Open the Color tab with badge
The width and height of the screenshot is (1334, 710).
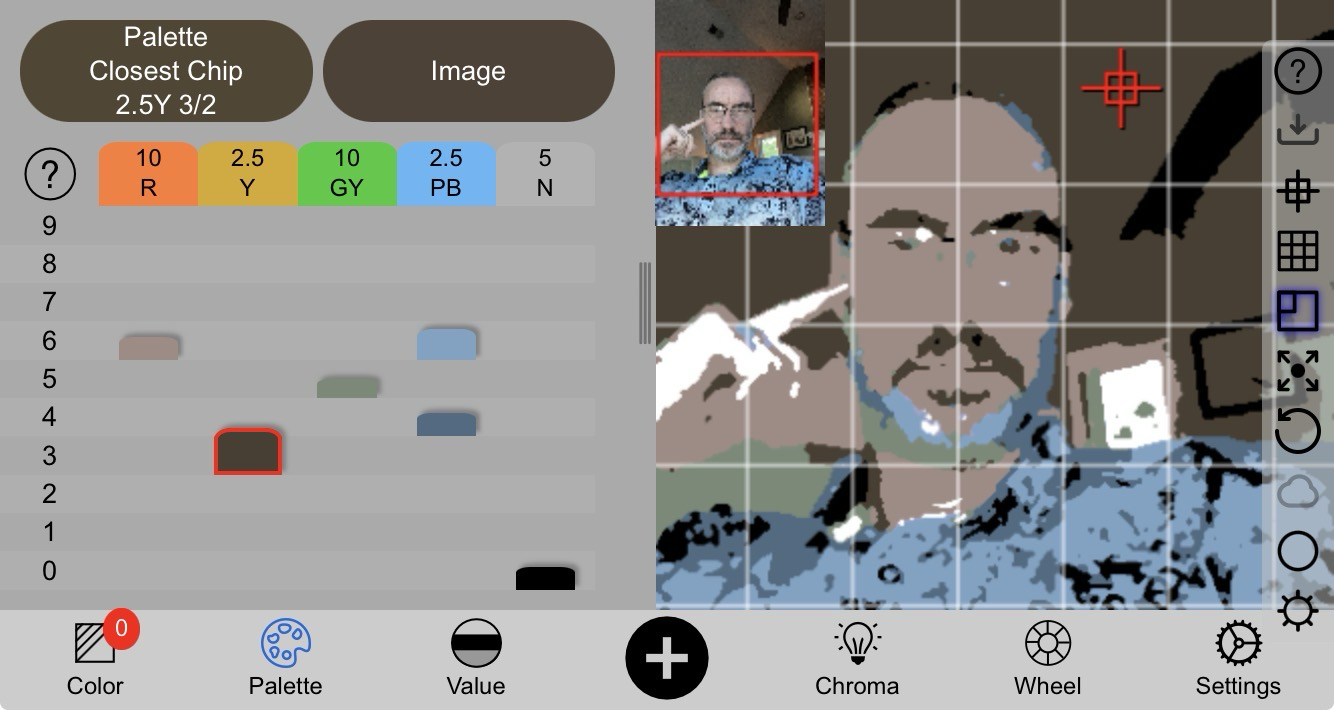pos(95,658)
